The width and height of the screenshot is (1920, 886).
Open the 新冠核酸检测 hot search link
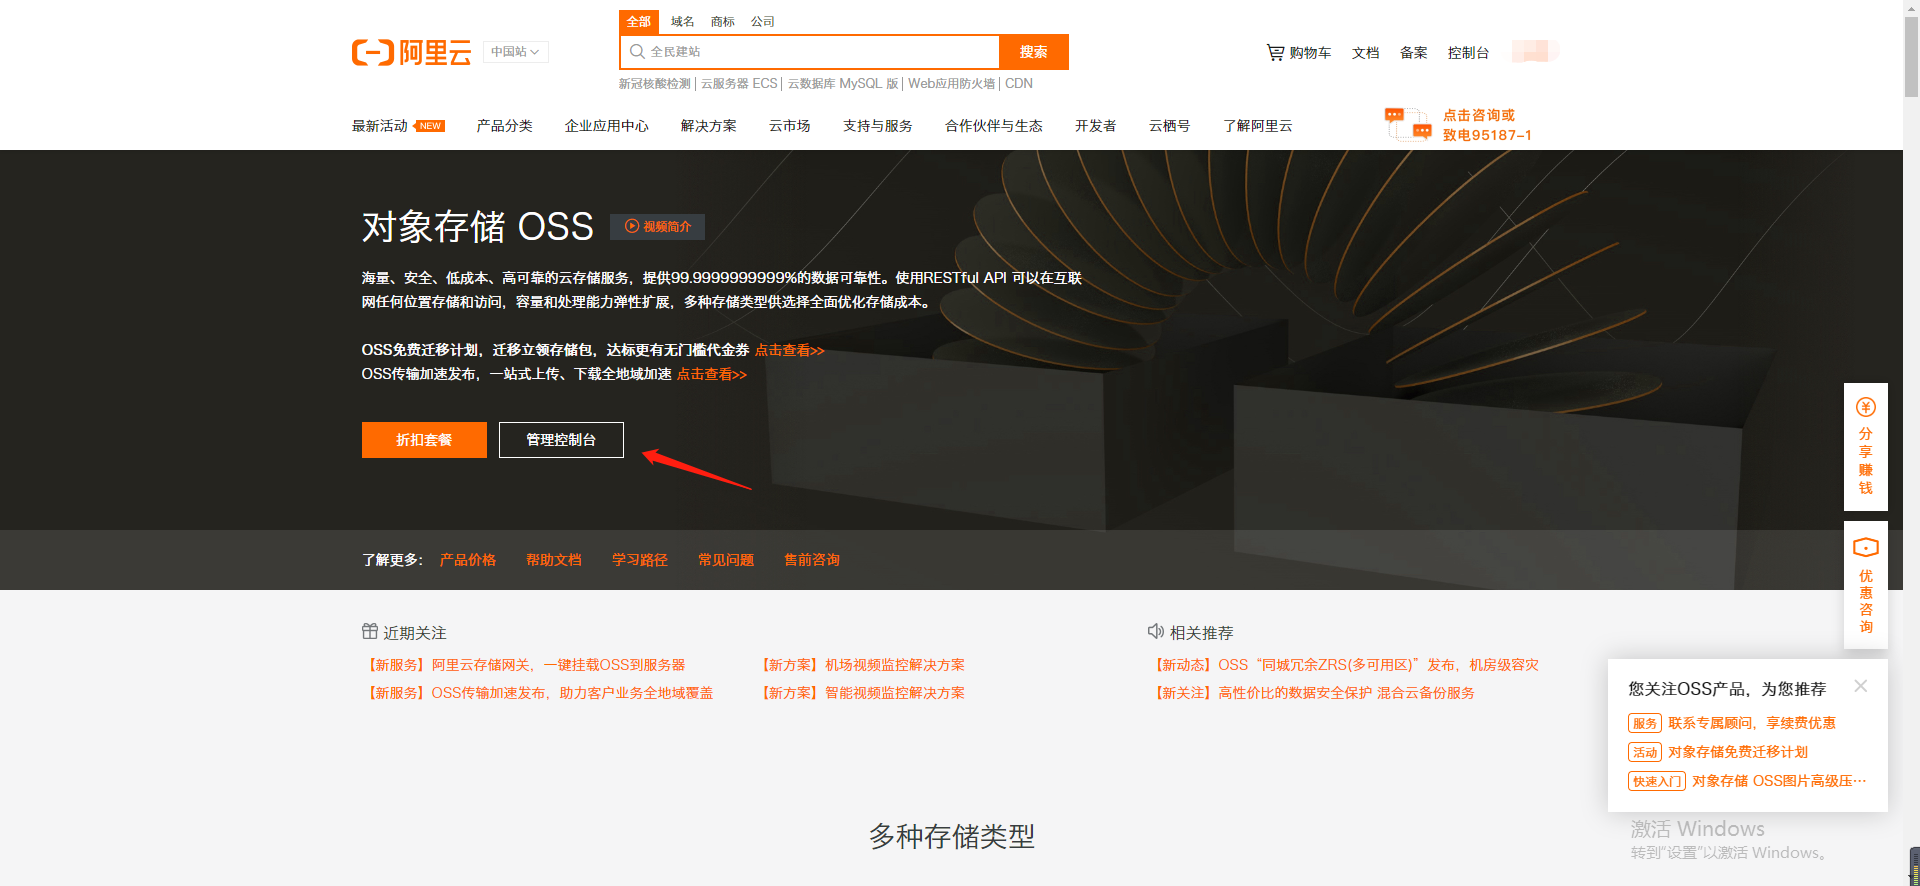(654, 84)
